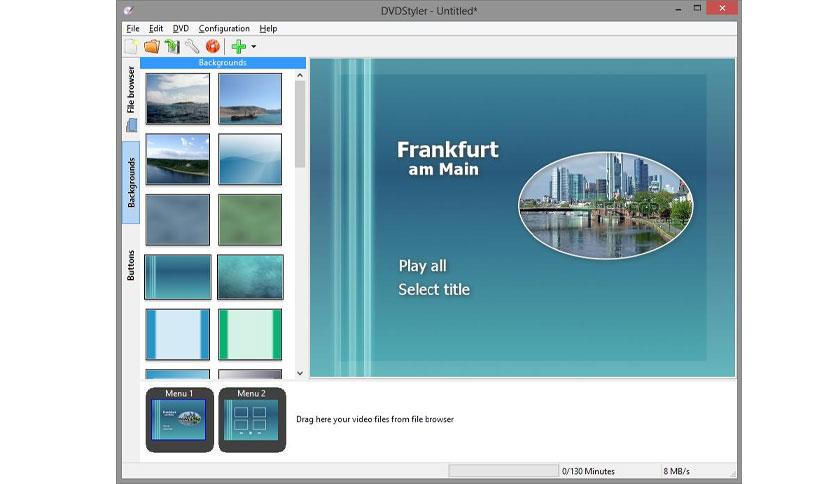Select the oval Frankfurt skyline image
This screenshot has height=484, width=836.
[606, 206]
